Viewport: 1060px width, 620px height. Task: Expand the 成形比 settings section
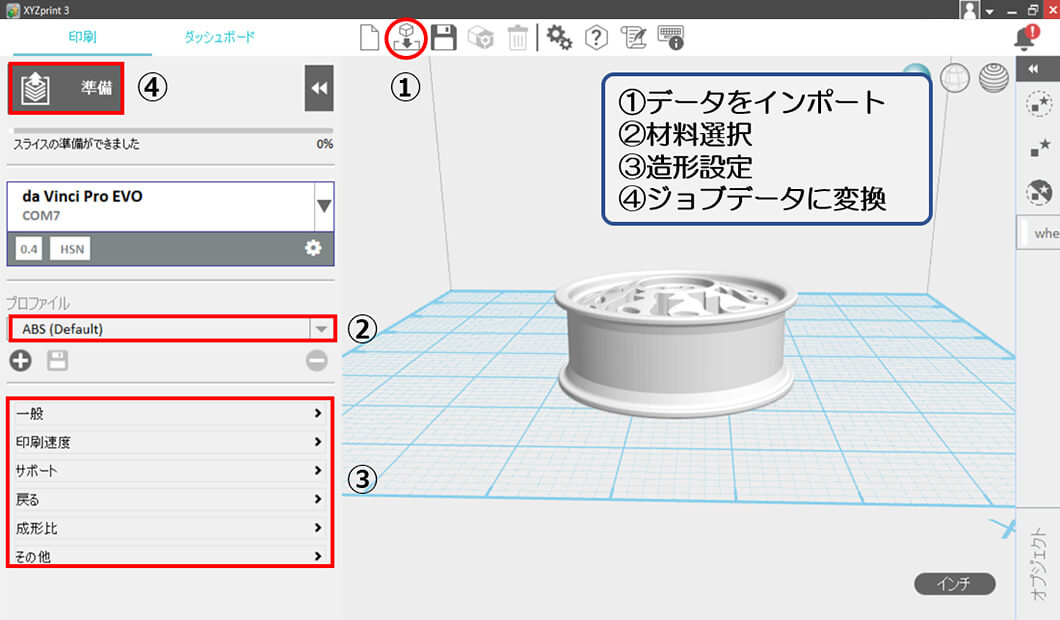[169, 528]
